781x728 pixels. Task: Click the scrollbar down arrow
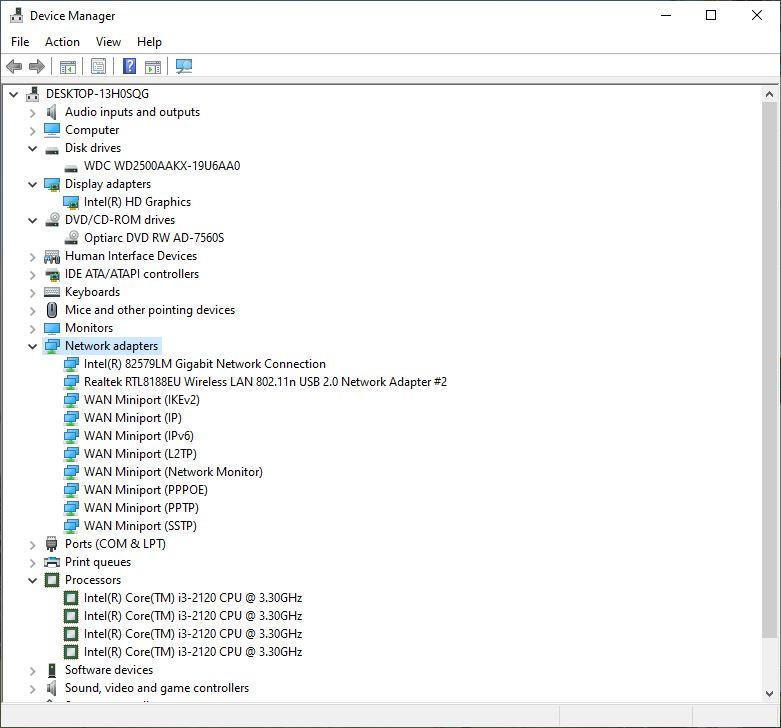click(770, 694)
